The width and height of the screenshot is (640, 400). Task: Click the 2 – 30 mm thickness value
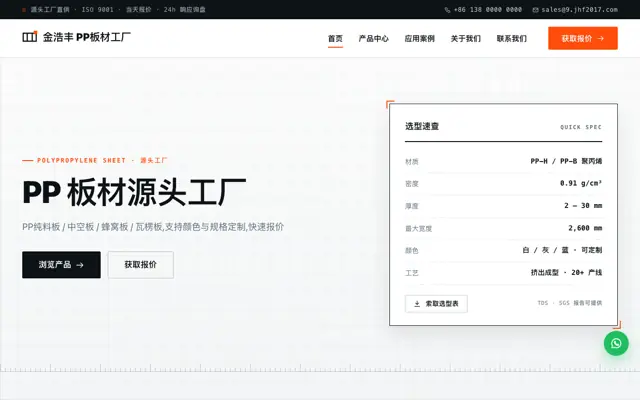tap(583, 206)
